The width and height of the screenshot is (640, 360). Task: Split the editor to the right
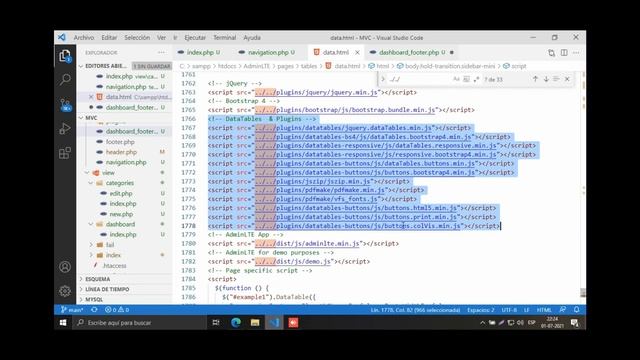[564, 53]
